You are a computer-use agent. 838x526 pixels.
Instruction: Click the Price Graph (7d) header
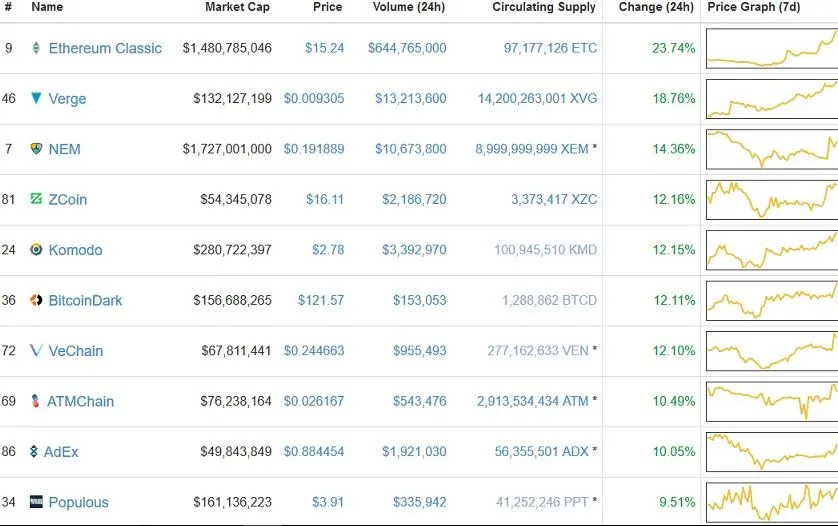coord(754,7)
